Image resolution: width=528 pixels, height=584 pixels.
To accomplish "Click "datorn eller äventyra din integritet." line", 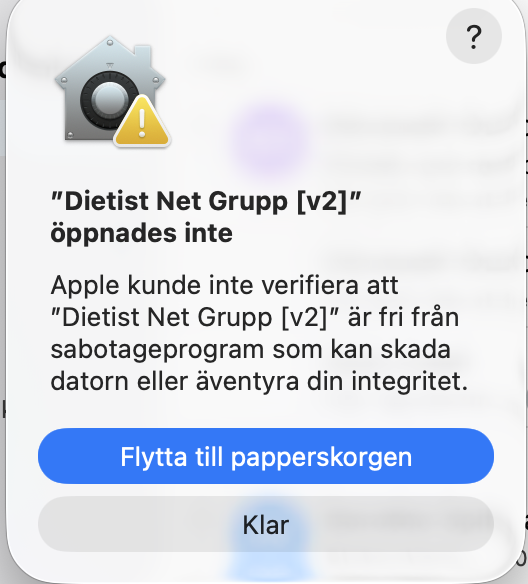I will (259, 382).
